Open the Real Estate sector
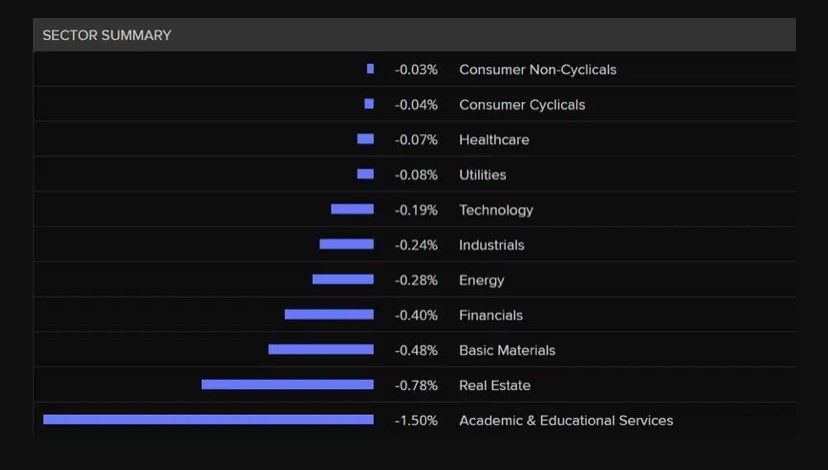 (x=494, y=385)
